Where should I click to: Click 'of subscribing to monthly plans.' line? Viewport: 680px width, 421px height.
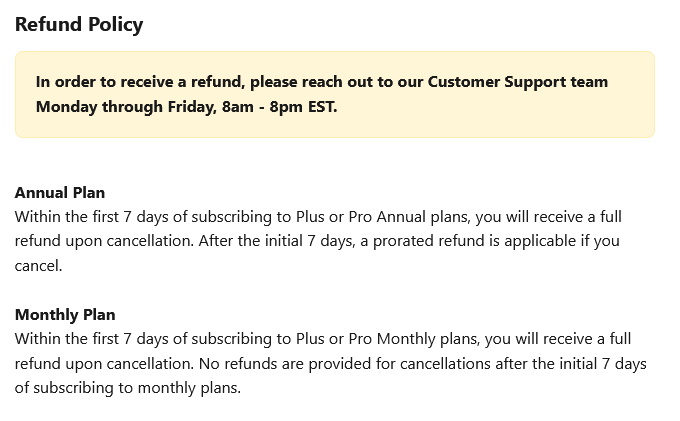(128, 388)
